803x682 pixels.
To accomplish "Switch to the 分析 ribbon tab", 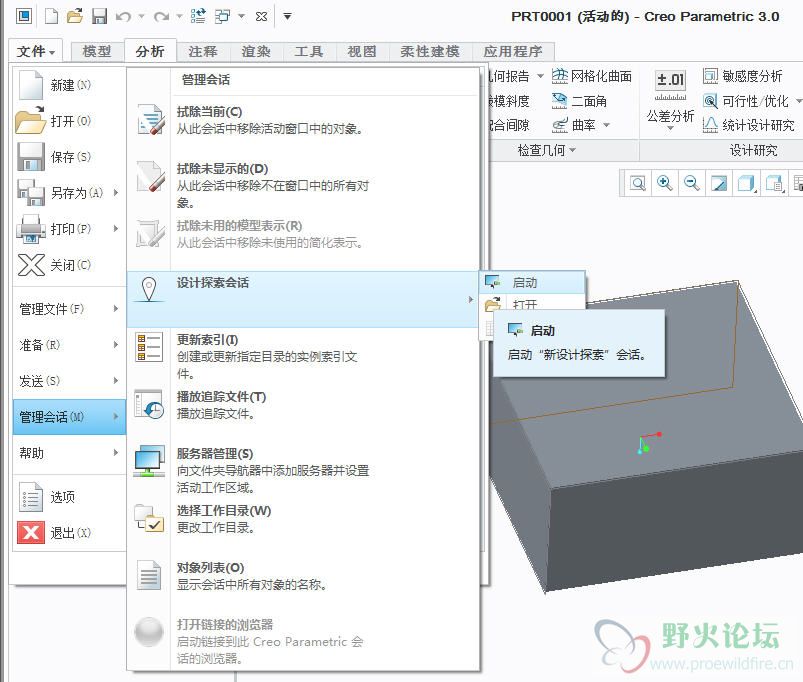I will point(150,52).
